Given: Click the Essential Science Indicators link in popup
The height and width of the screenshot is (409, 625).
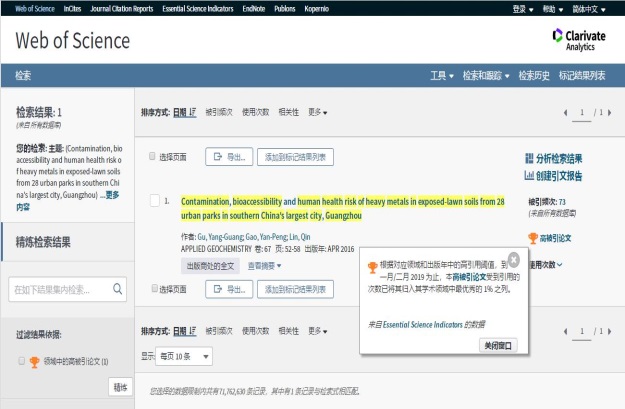Looking at the screenshot, I should click(x=423, y=324).
